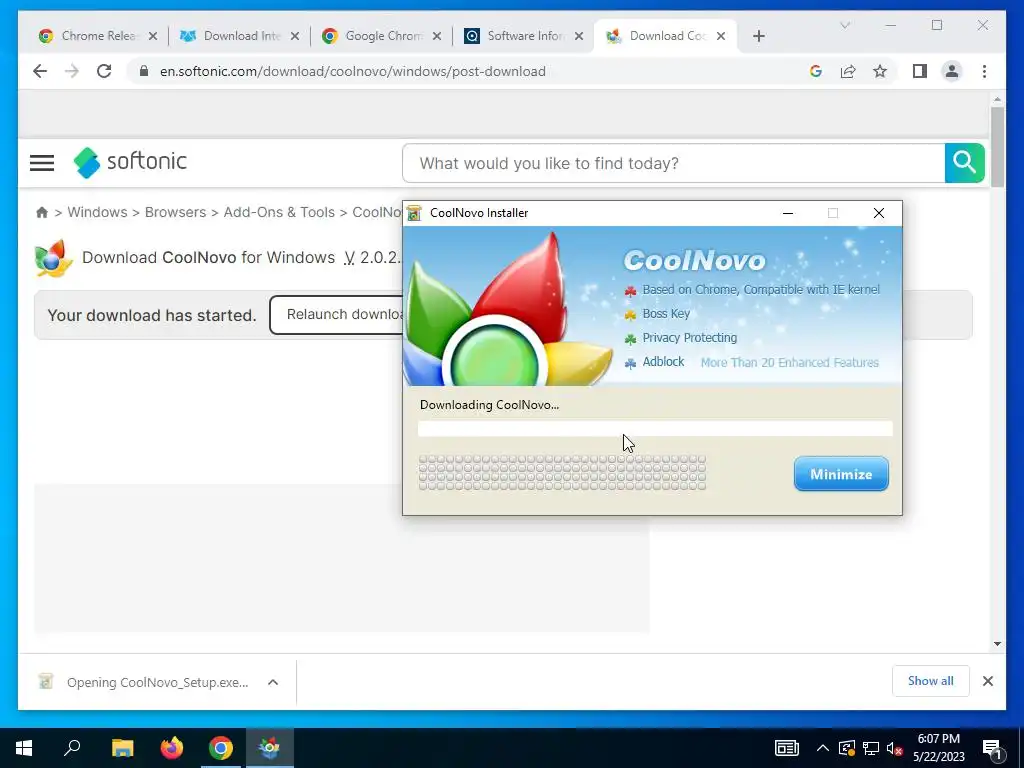The height and width of the screenshot is (768, 1024).
Task: Open the notification center icon
Action: click(992, 749)
